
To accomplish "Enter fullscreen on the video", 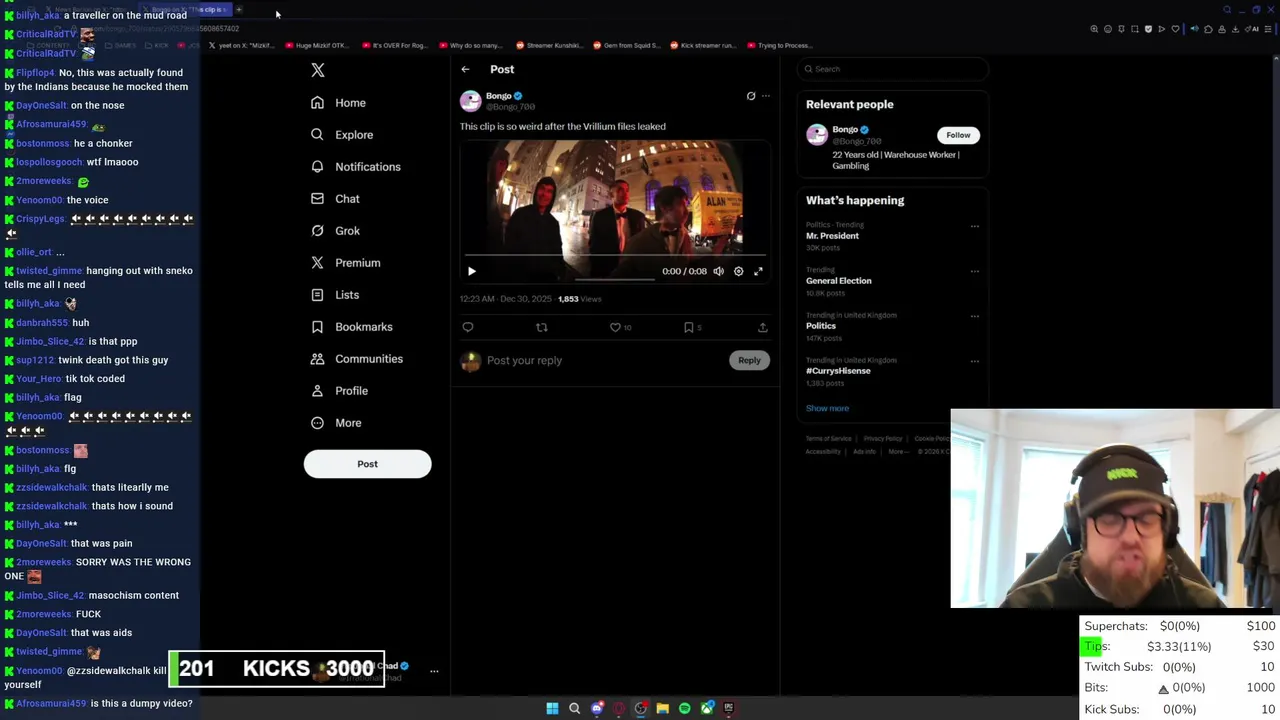I will (758, 271).
